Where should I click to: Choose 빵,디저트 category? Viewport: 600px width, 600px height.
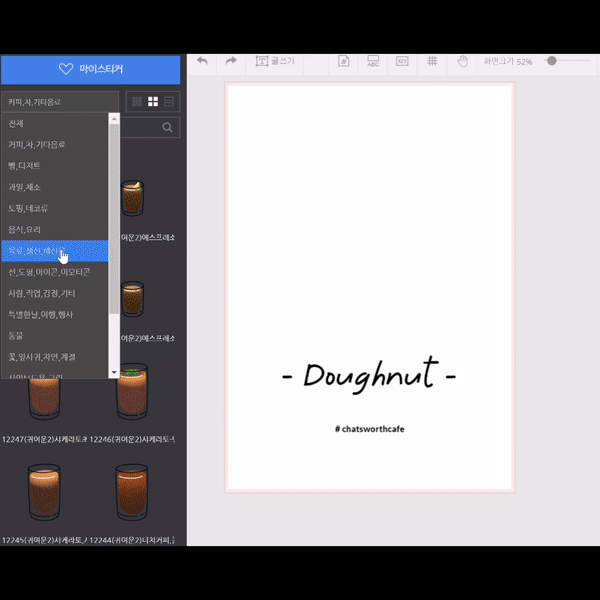click(55, 166)
